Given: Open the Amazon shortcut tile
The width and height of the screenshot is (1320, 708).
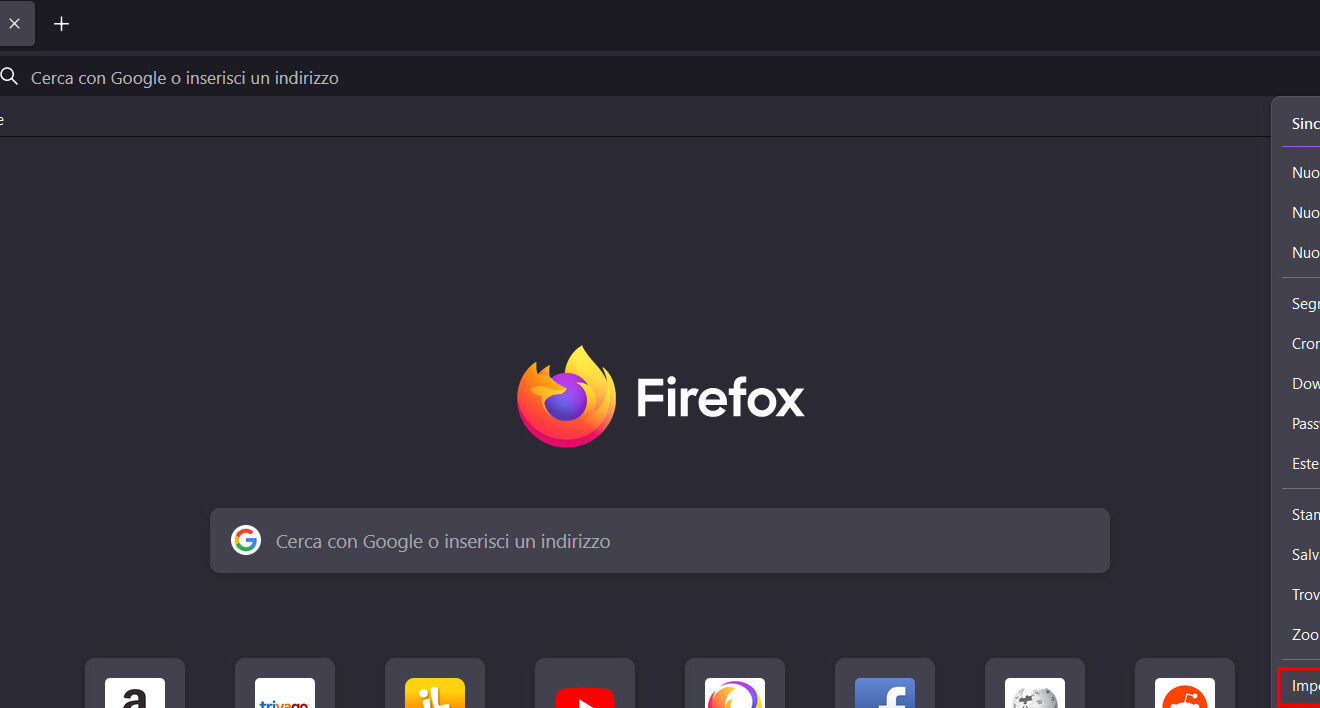Looking at the screenshot, I should [x=135, y=683].
